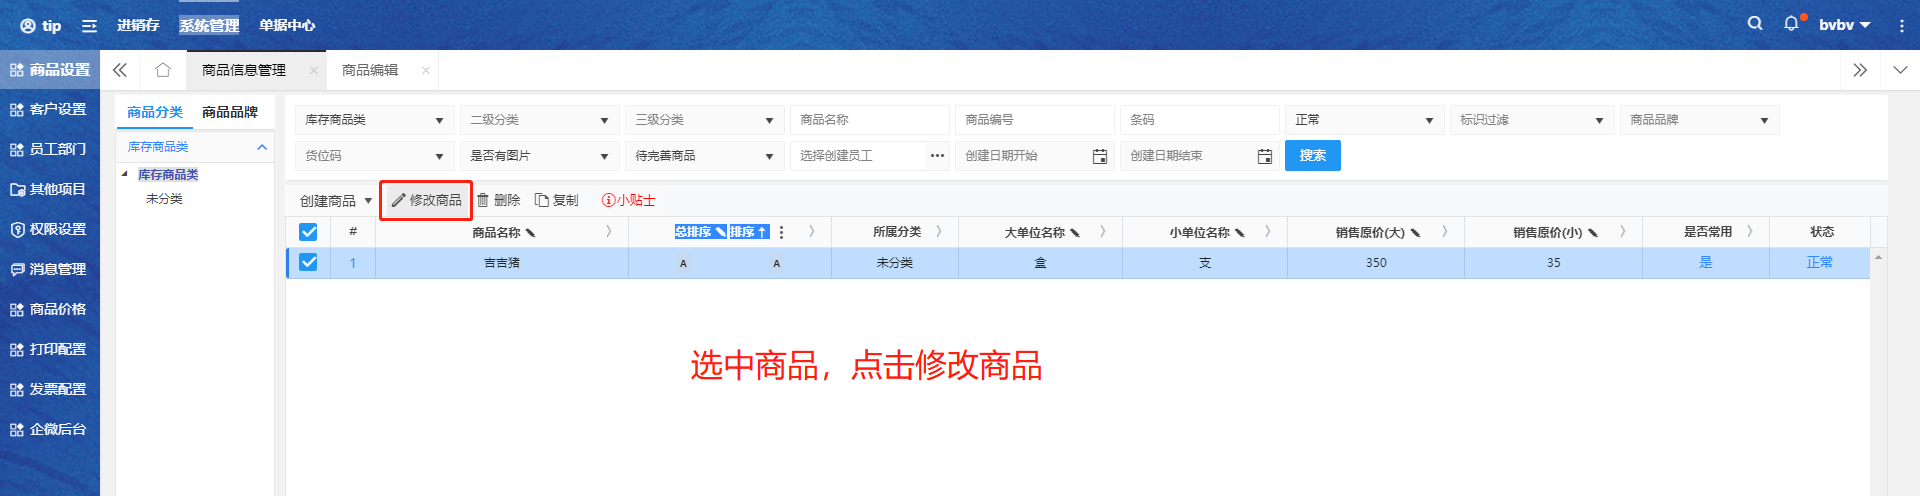1920x496 pixels.
Task: Click the blue 搜索 button
Action: [1312, 156]
